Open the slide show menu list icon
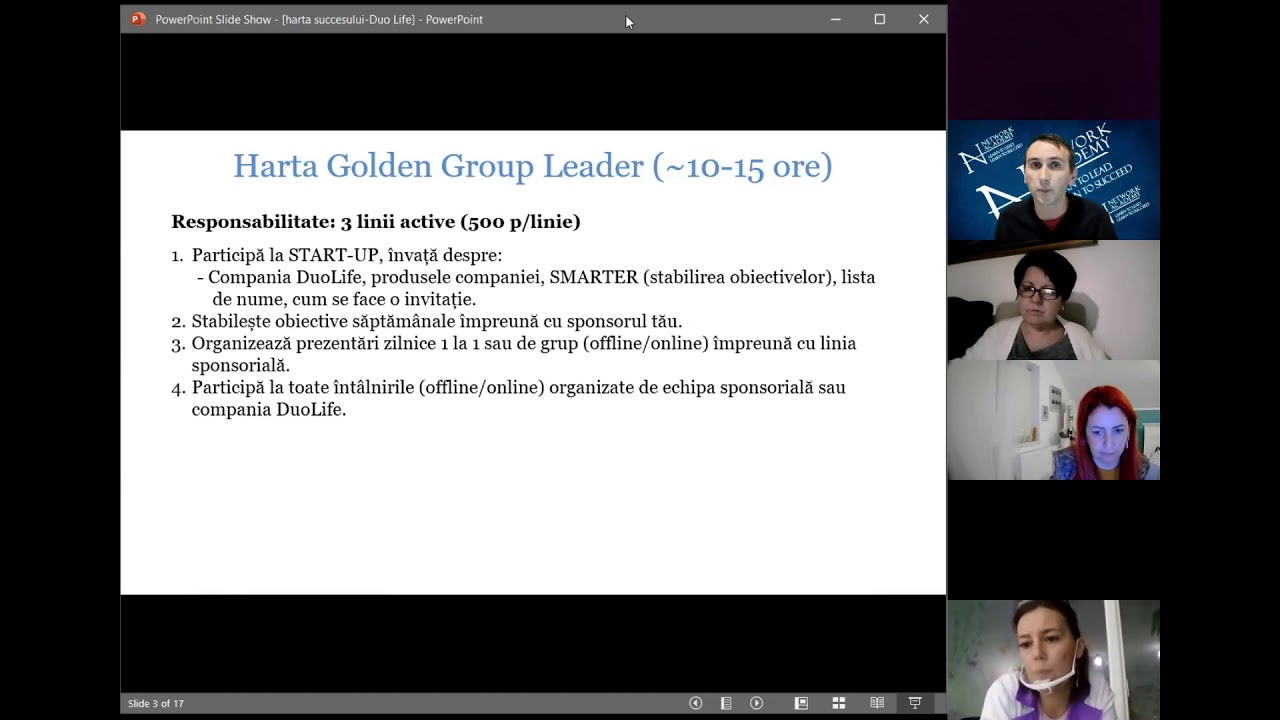 727,703
